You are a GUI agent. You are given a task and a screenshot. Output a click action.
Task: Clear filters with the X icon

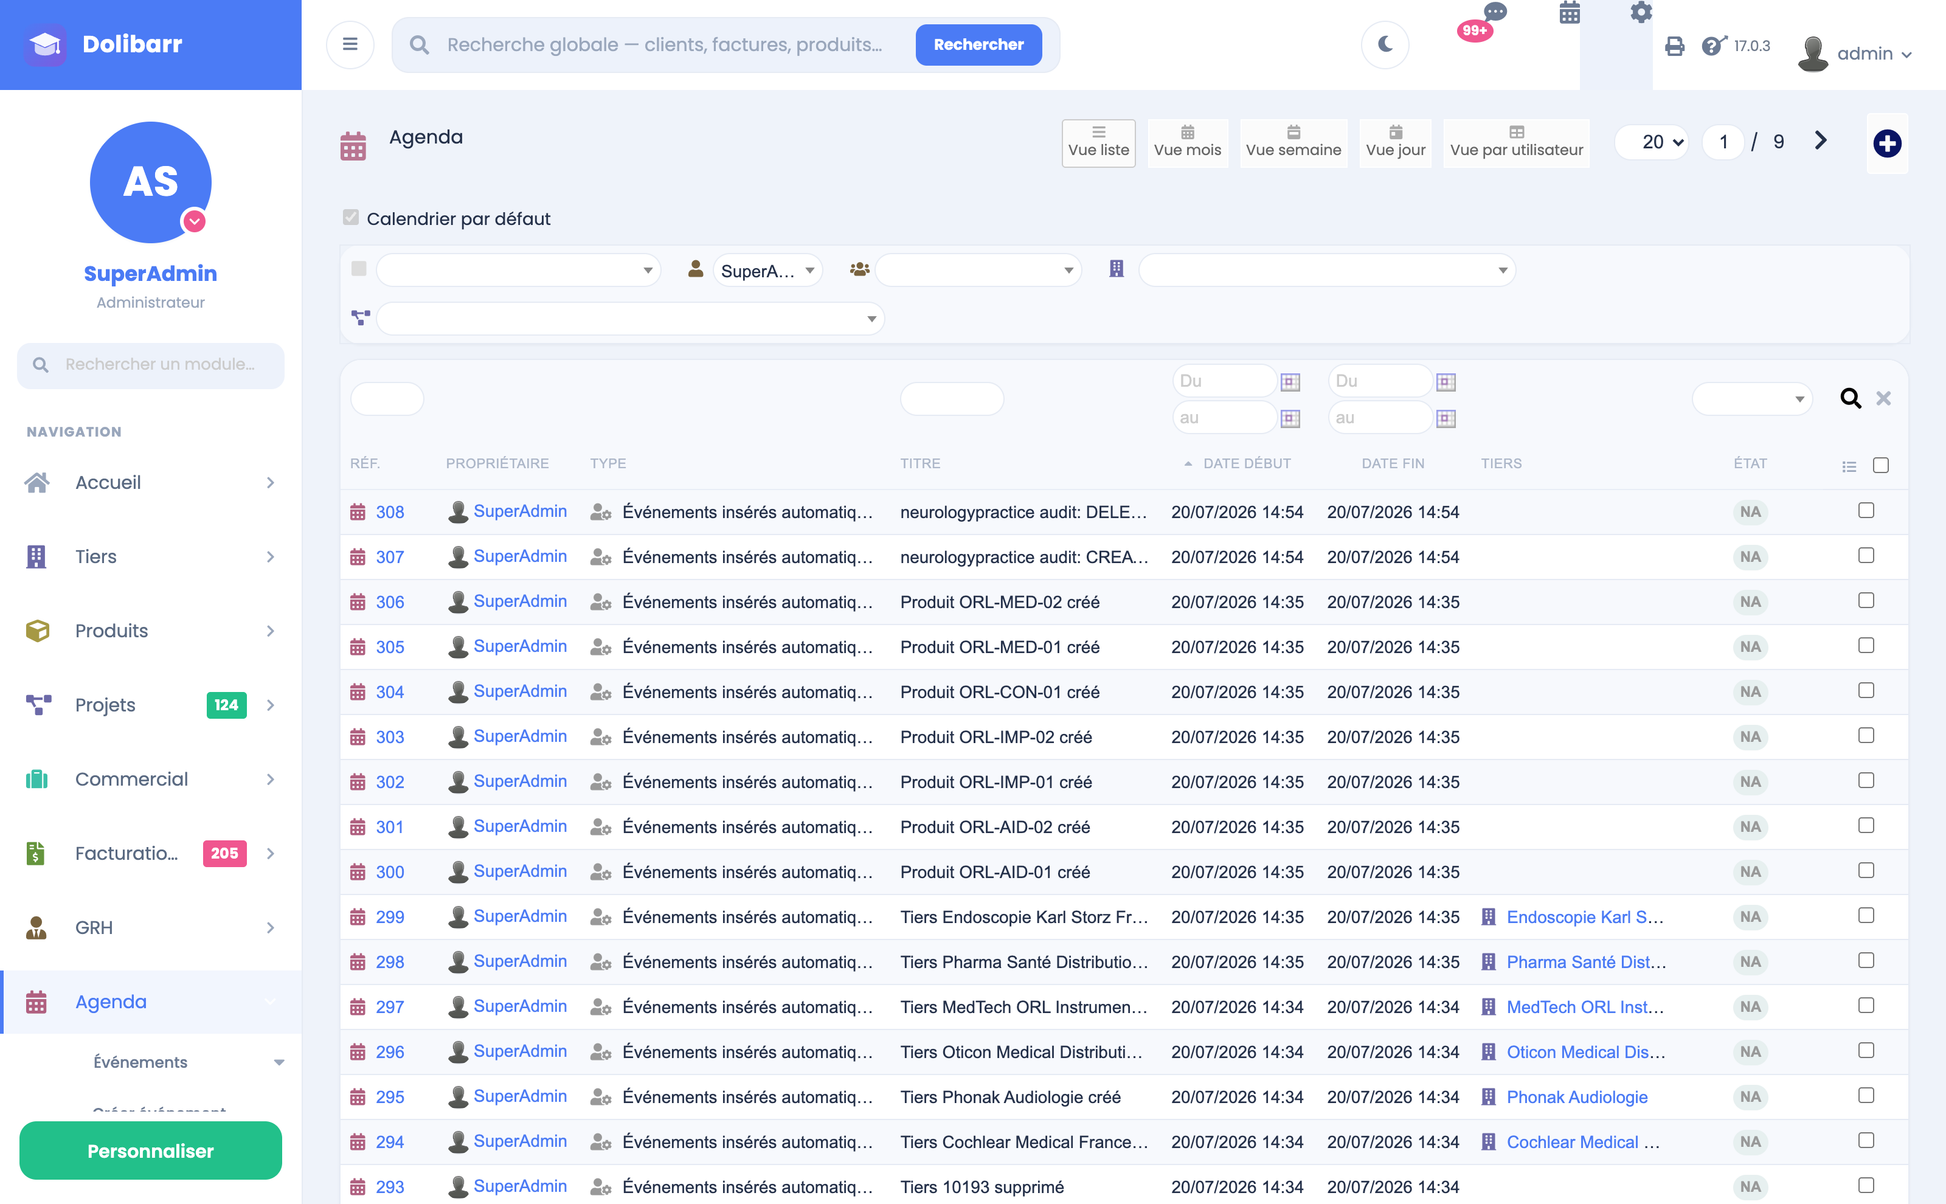pyautogui.click(x=1884, y=398)
